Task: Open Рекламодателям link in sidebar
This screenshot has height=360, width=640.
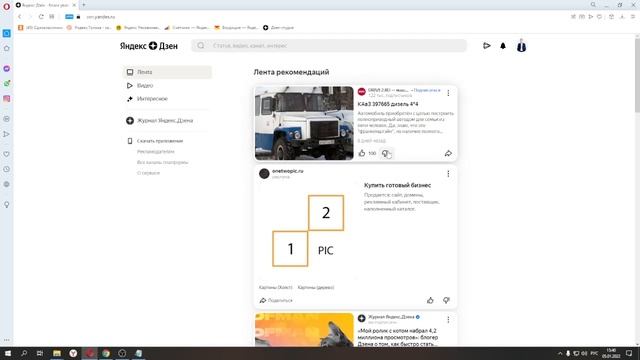Action: pyautogui.click(x=156, y=151)
